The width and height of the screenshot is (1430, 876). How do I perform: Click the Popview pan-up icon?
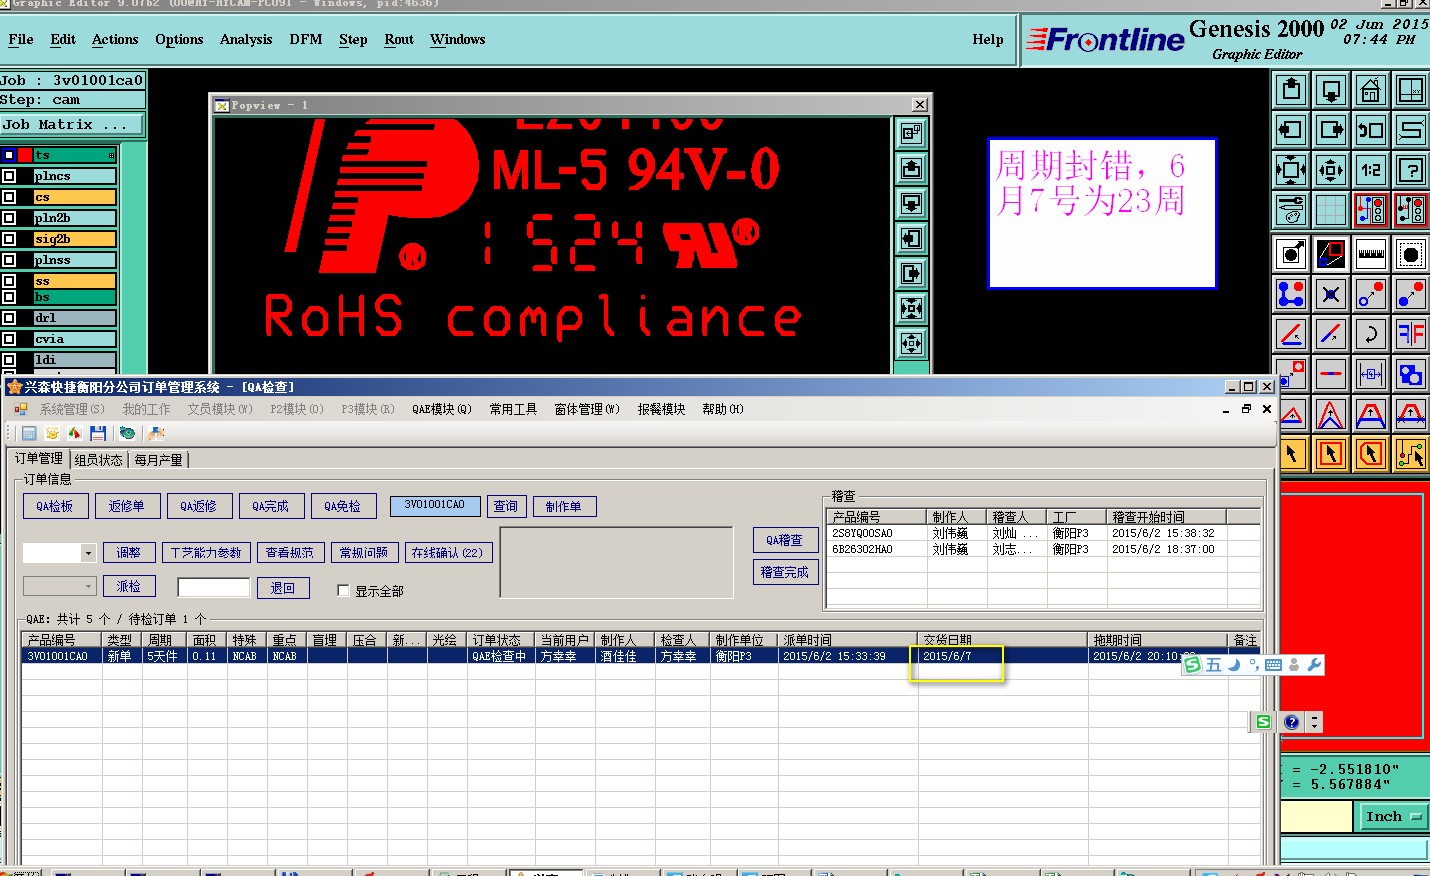(911, 168)
